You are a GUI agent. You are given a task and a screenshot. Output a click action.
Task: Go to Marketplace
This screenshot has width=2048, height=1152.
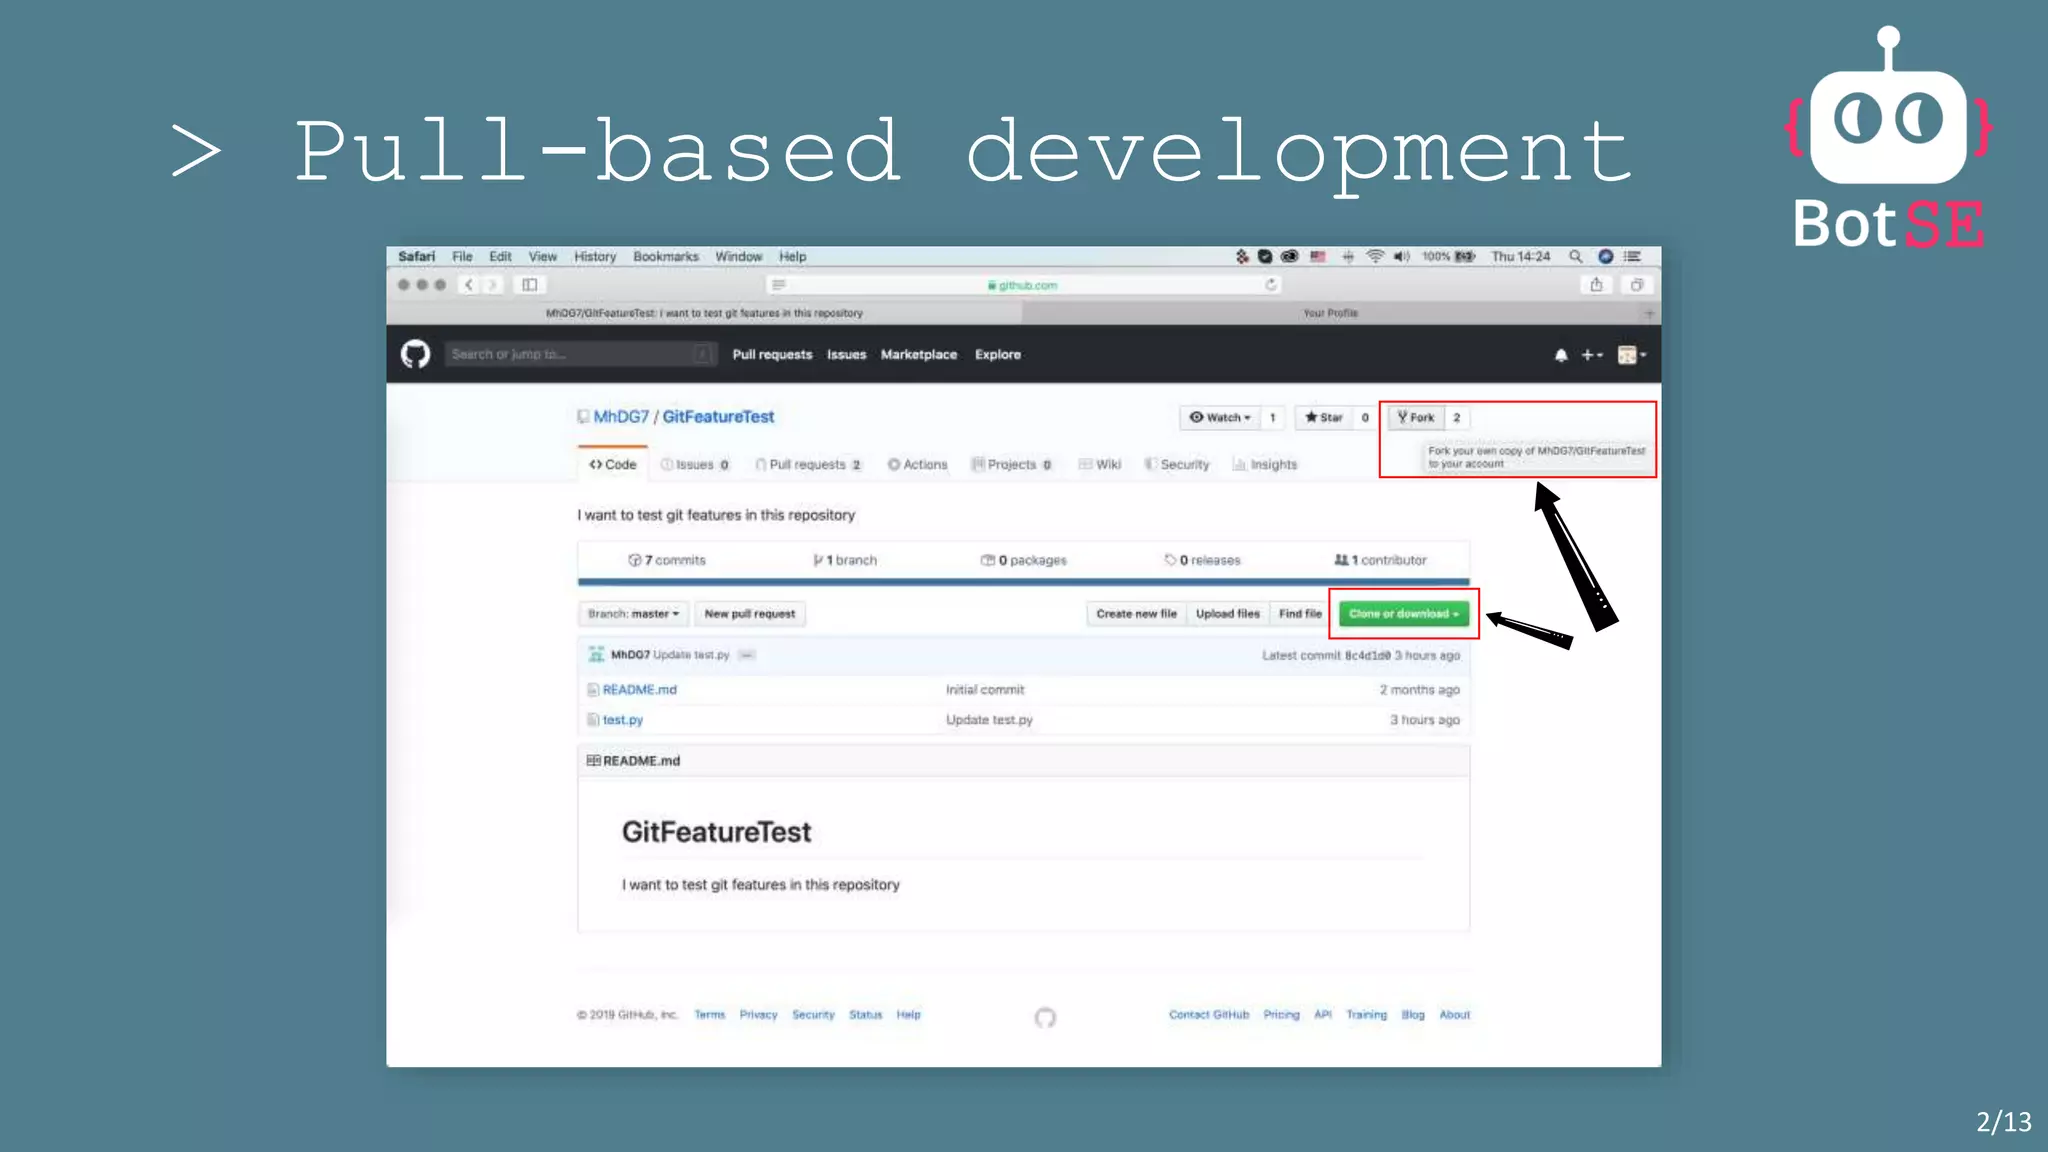(x=919, y=355)
